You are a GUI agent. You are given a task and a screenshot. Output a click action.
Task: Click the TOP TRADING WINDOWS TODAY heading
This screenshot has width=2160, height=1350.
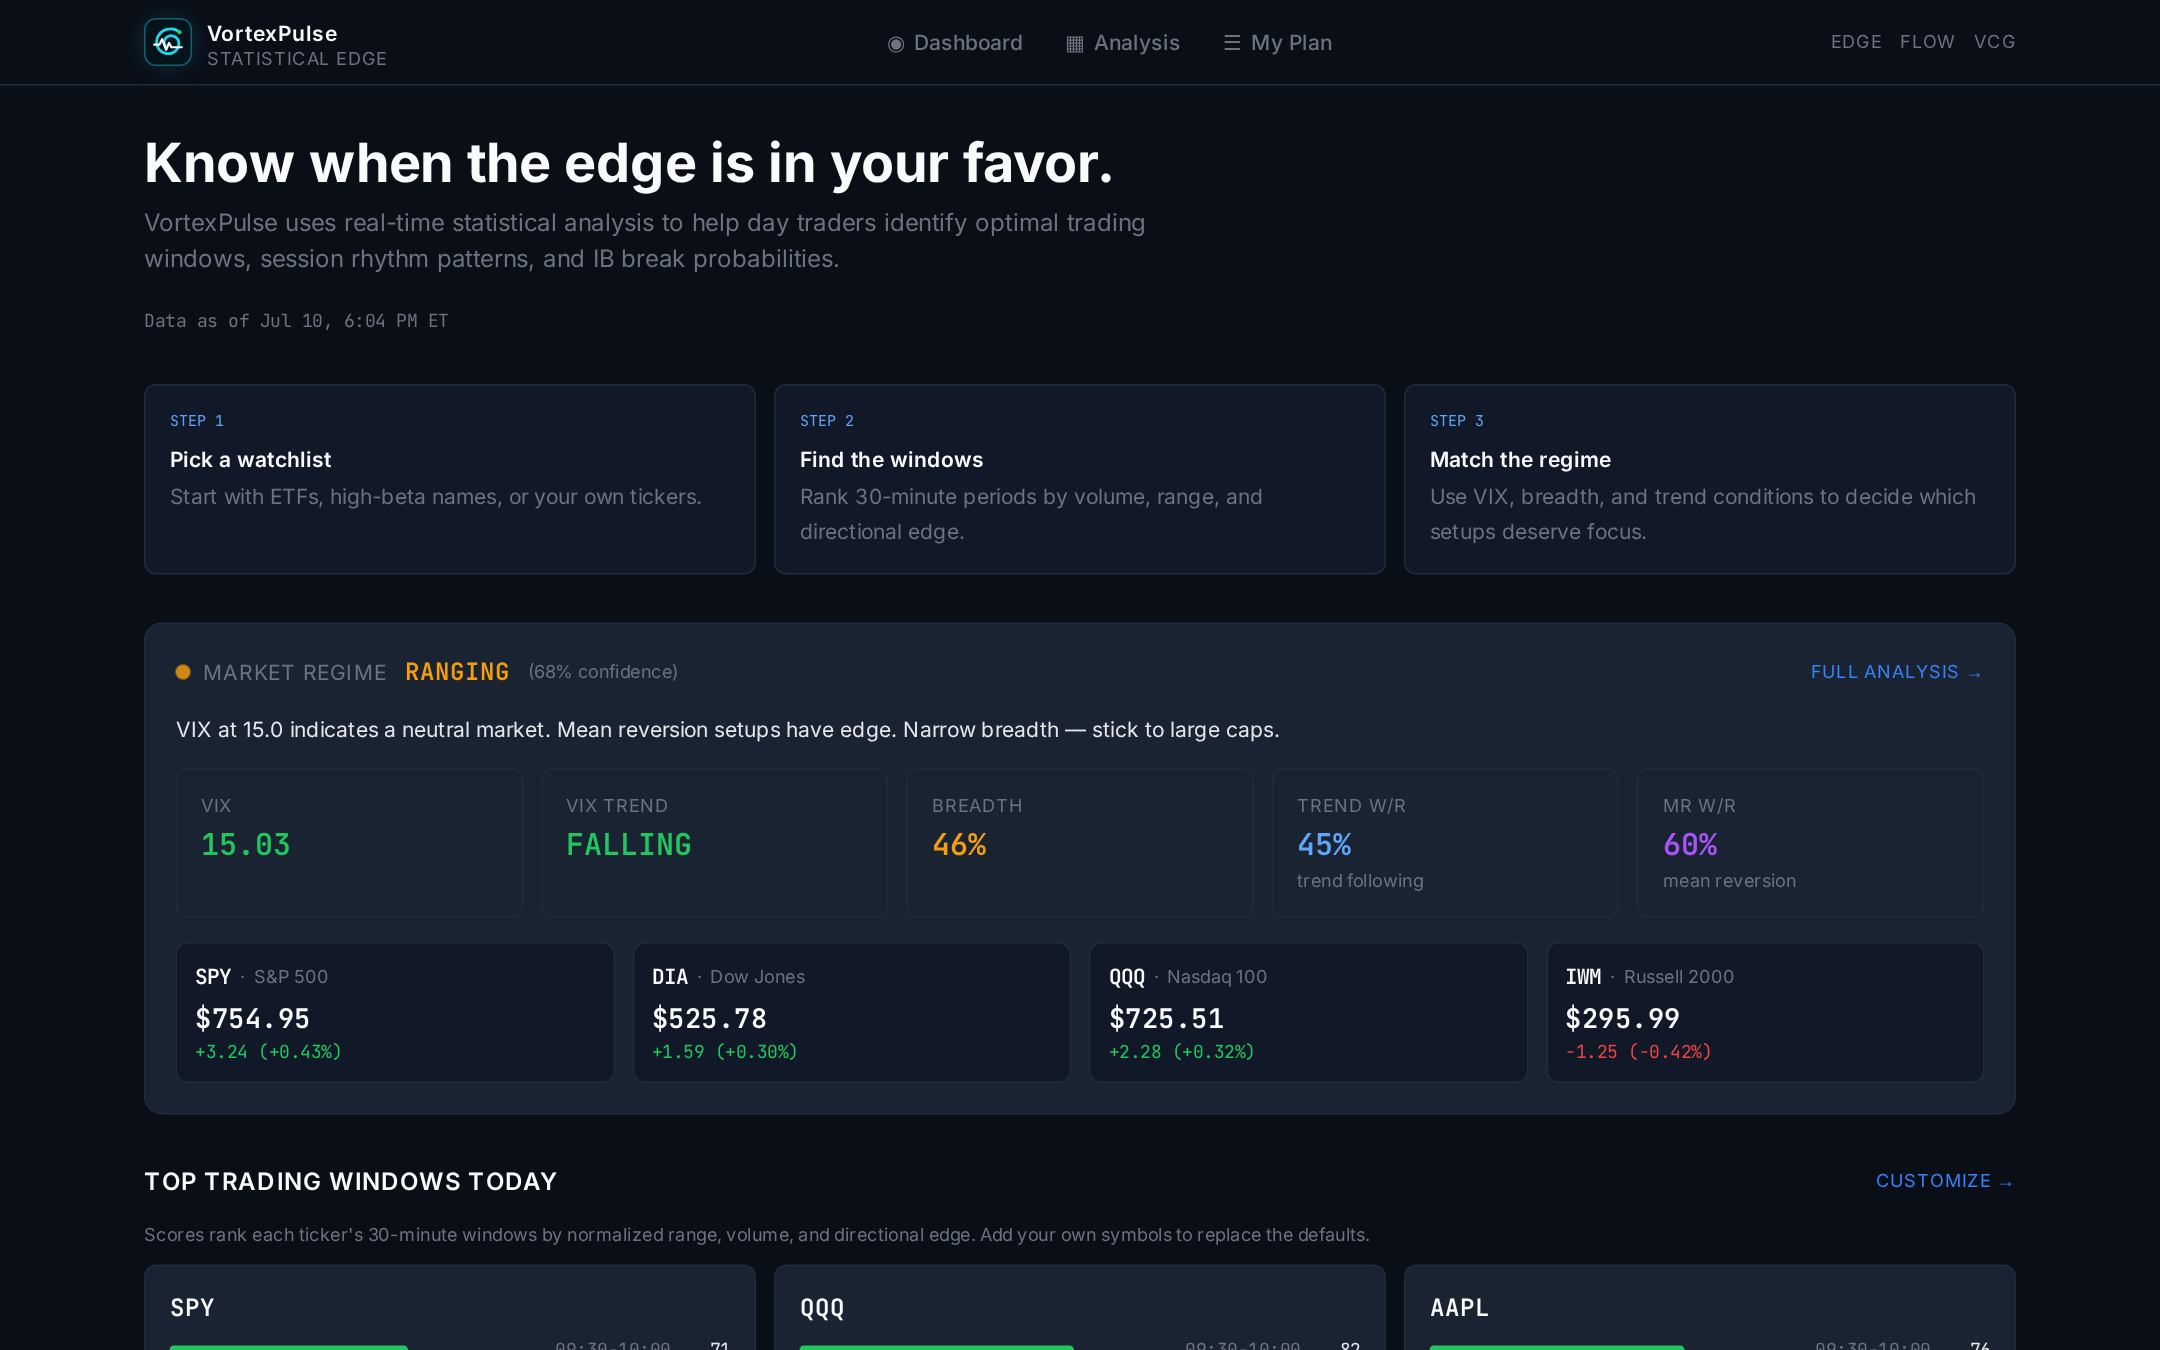(x=350, y=1181)
